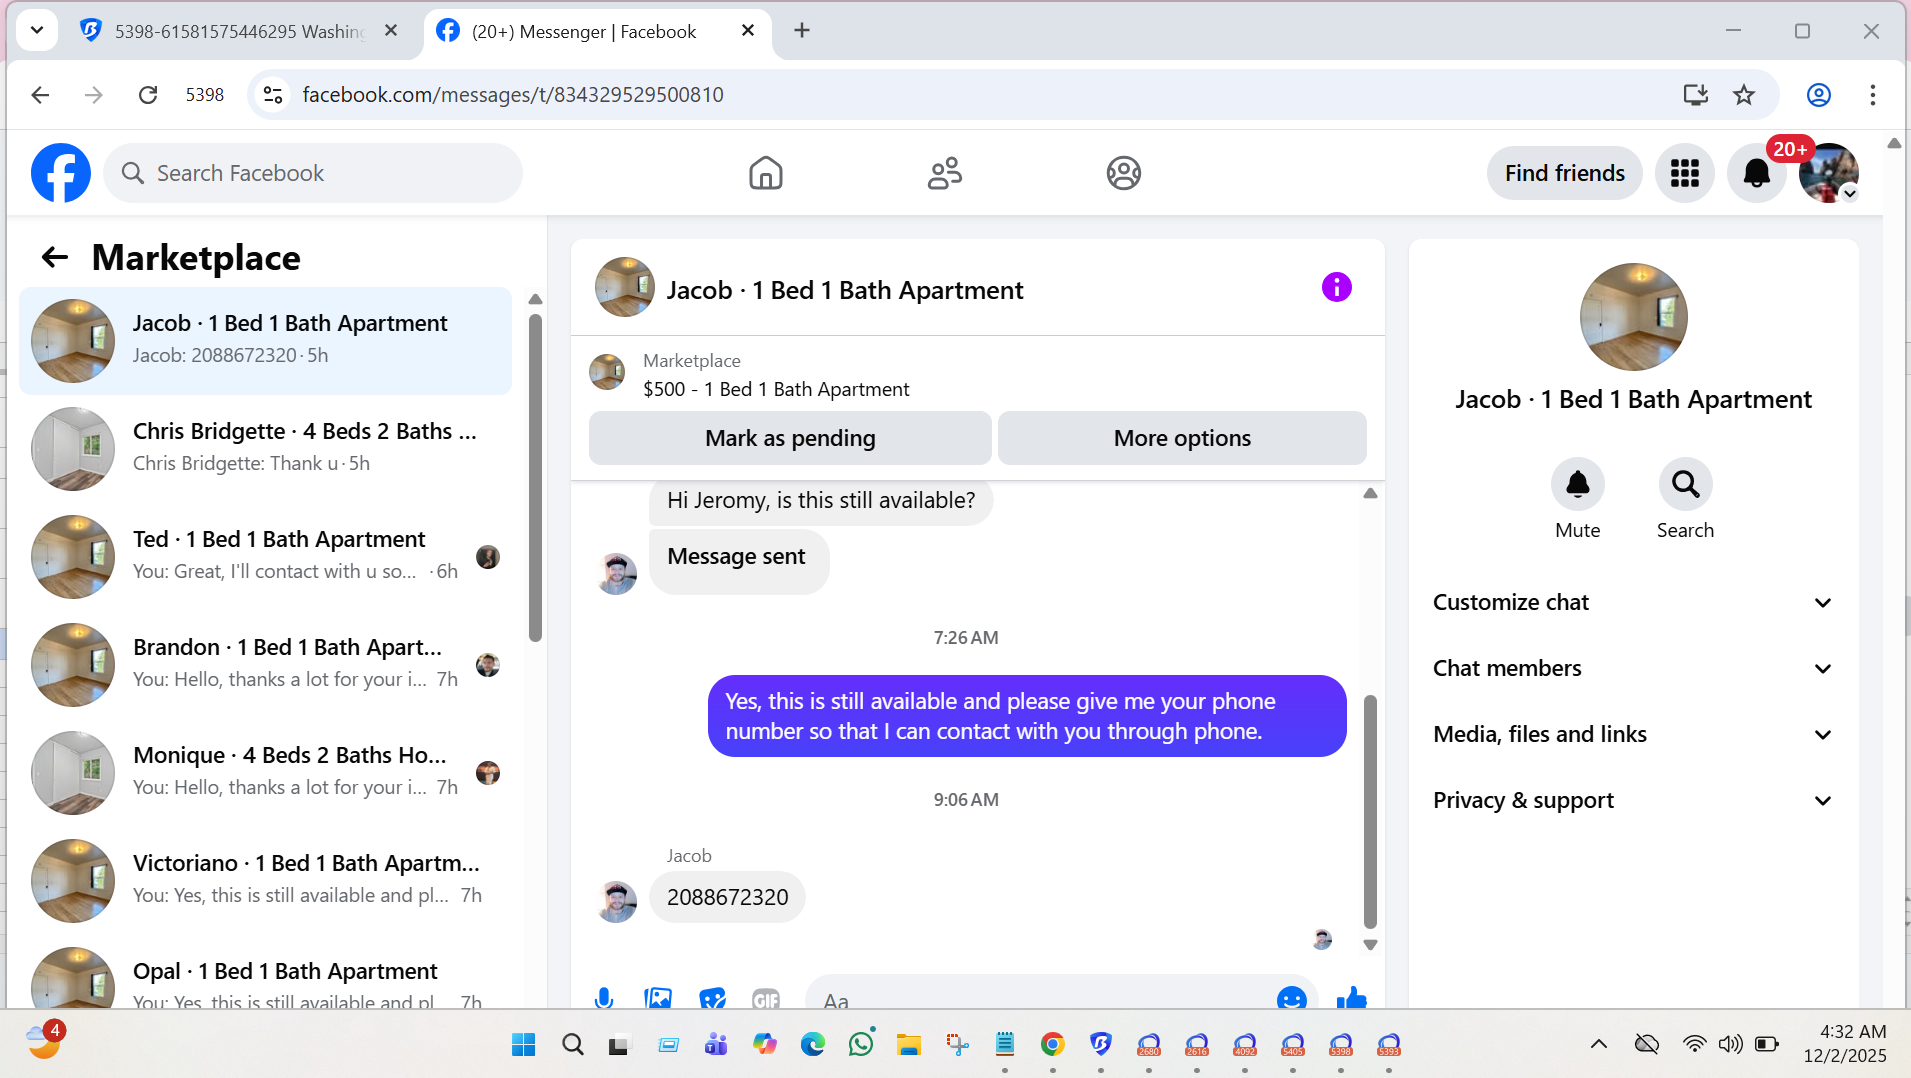Open the Facebook Home icon
This screenshot has height=1078, width=1911.
tap(766, 173)
